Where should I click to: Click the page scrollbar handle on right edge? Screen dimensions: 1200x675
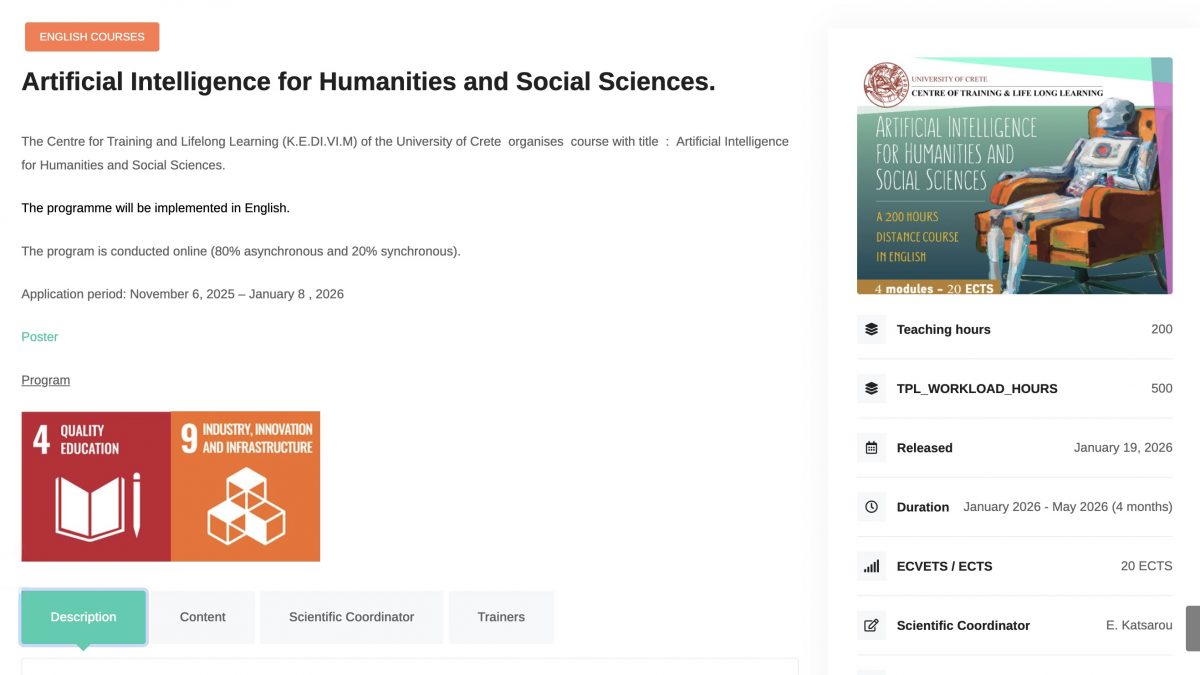(1192, 628)
